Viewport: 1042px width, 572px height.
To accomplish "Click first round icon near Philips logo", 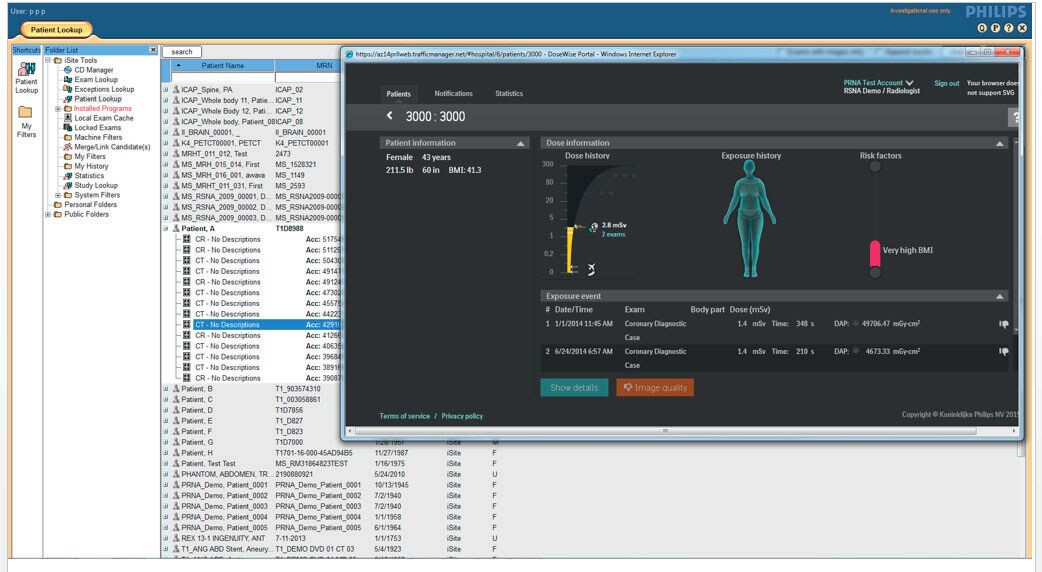I will tap(982, 28).
